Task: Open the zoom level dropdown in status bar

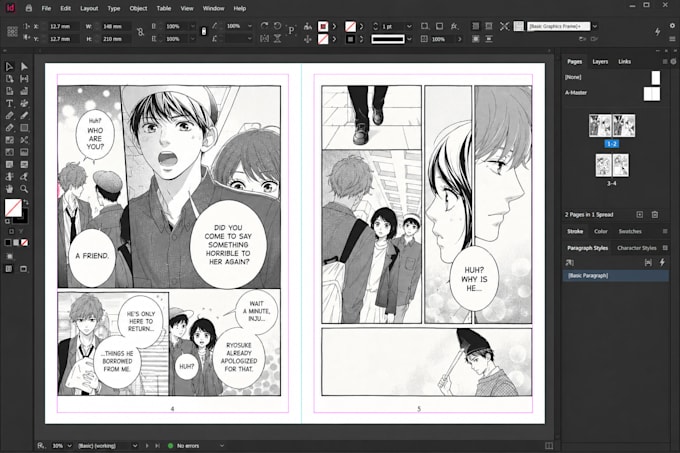Action: tap(69, 446)
